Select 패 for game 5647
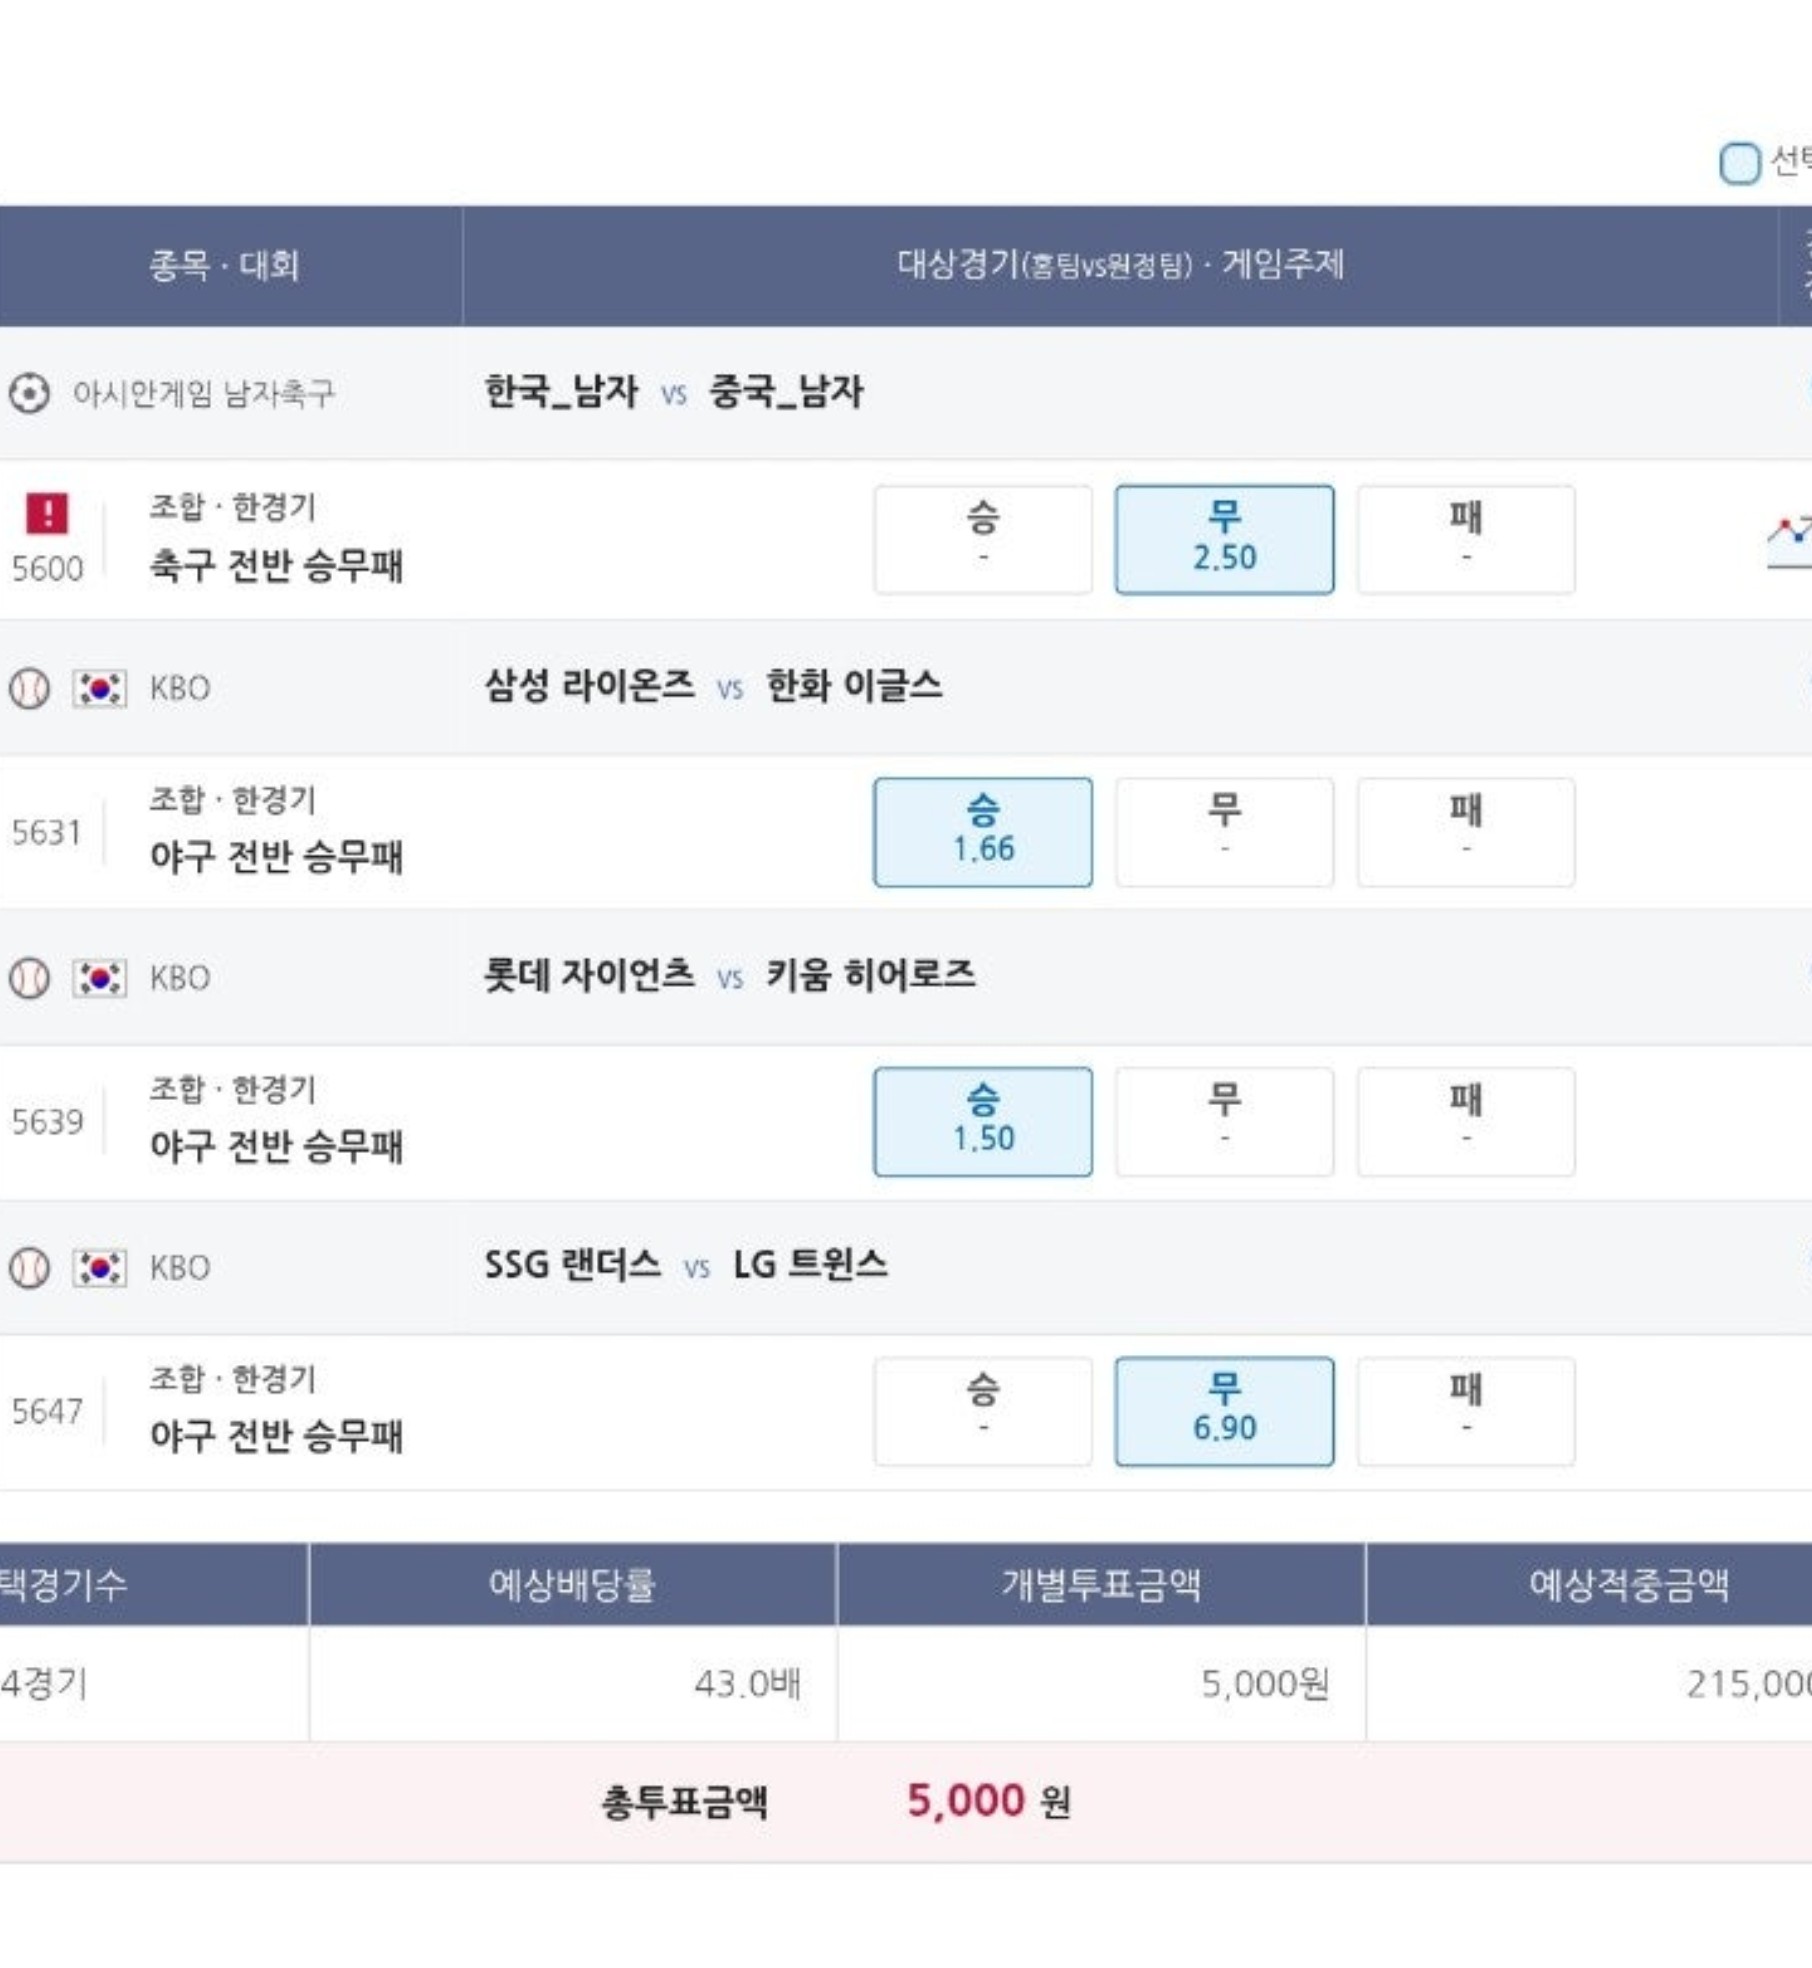The image size is (1812, 1968). pos(1466,1411)
